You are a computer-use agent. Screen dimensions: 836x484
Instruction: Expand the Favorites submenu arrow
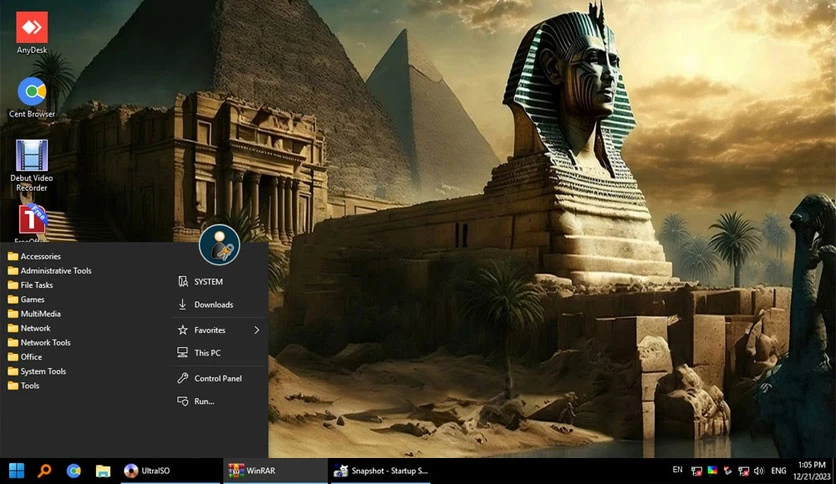[x=257, y=330]
